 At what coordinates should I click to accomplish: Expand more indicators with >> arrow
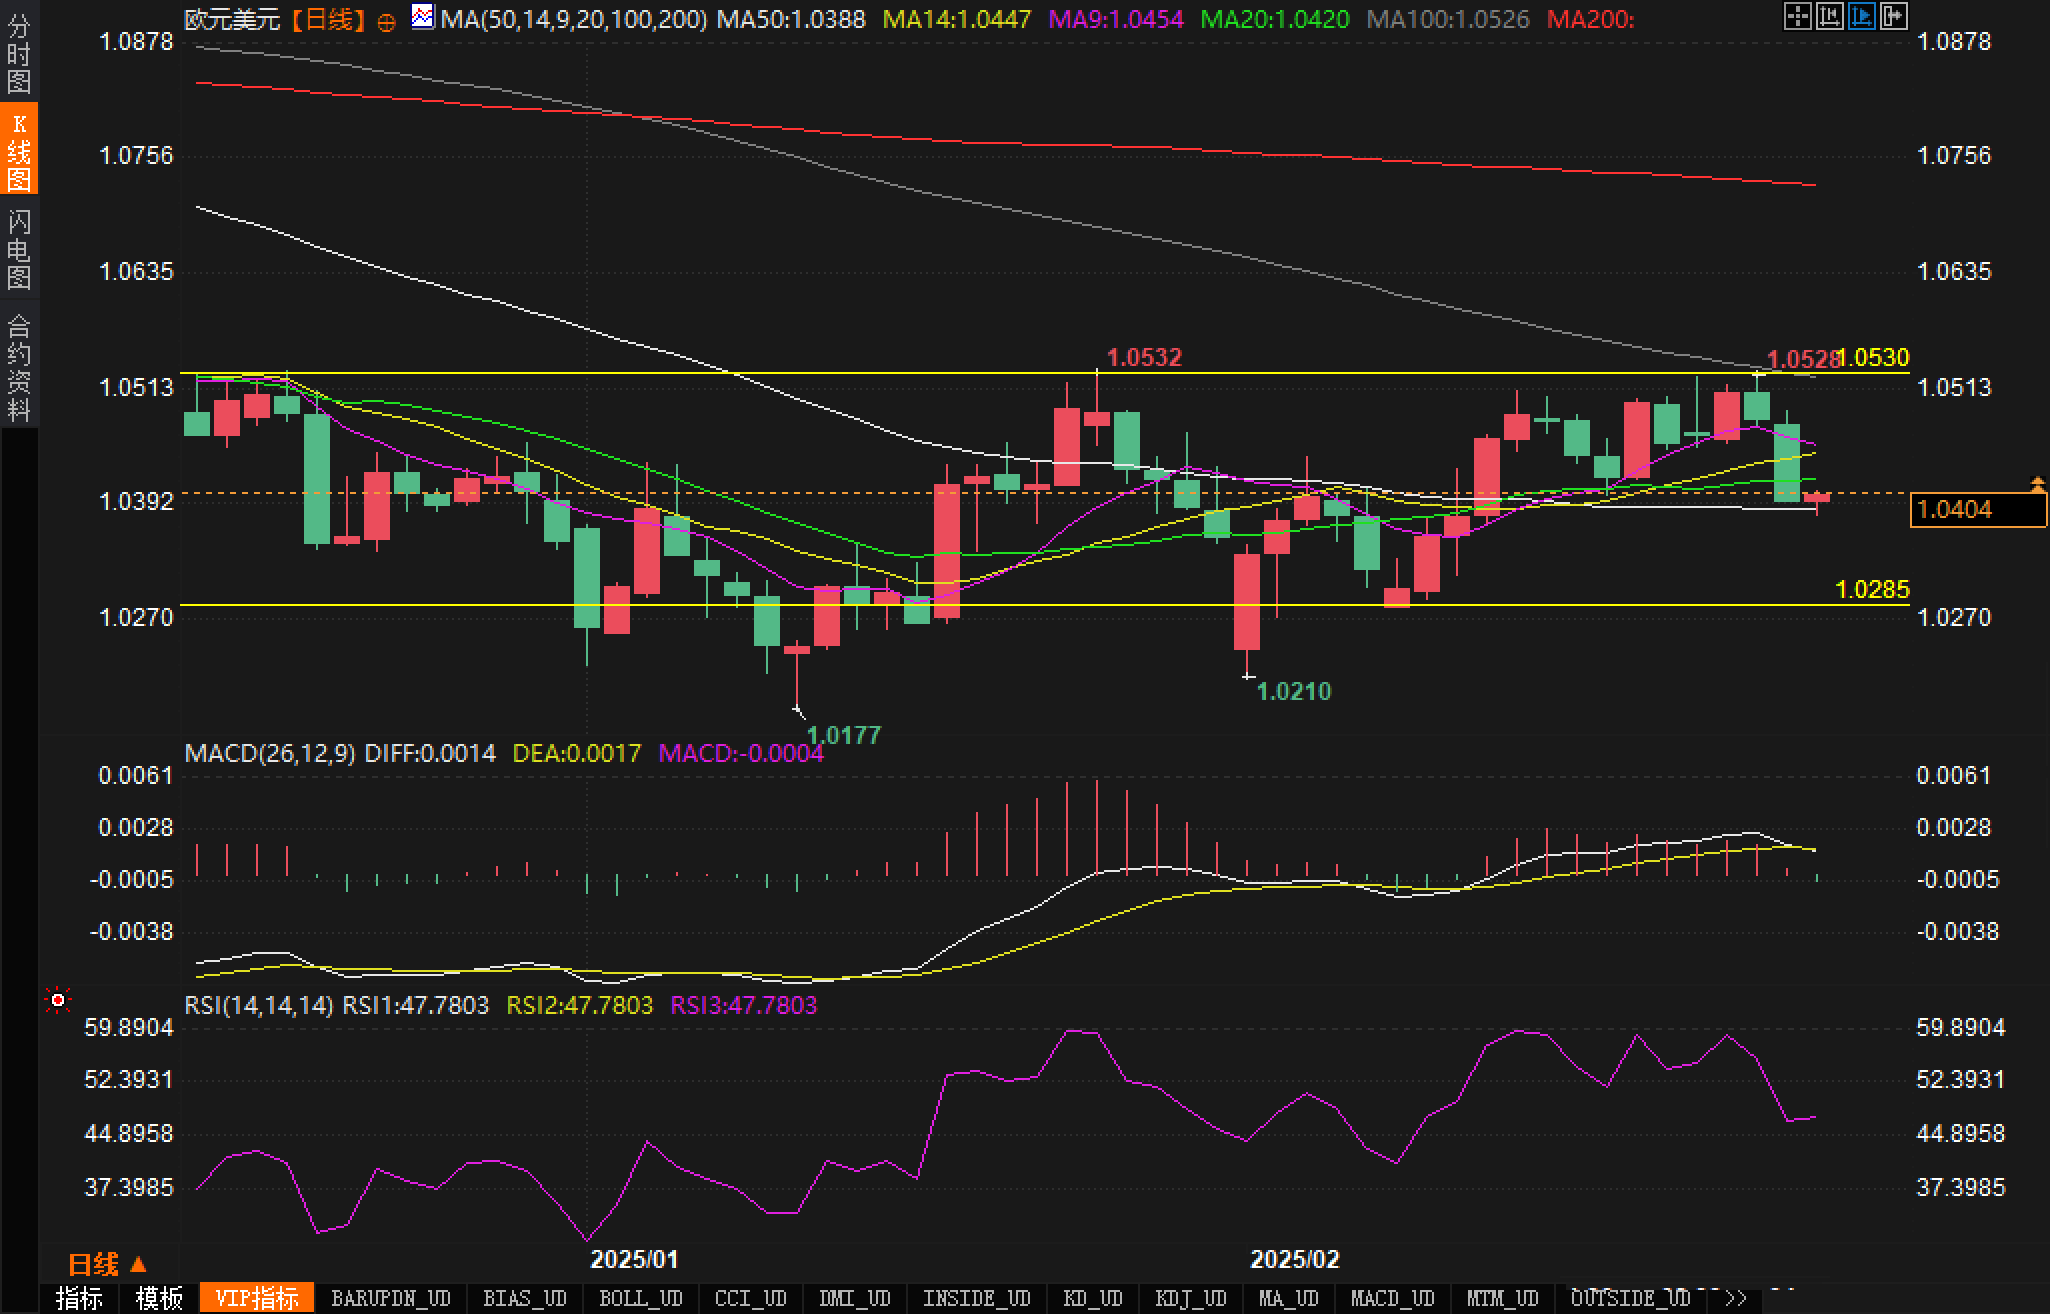[x=1736, y=1299]
